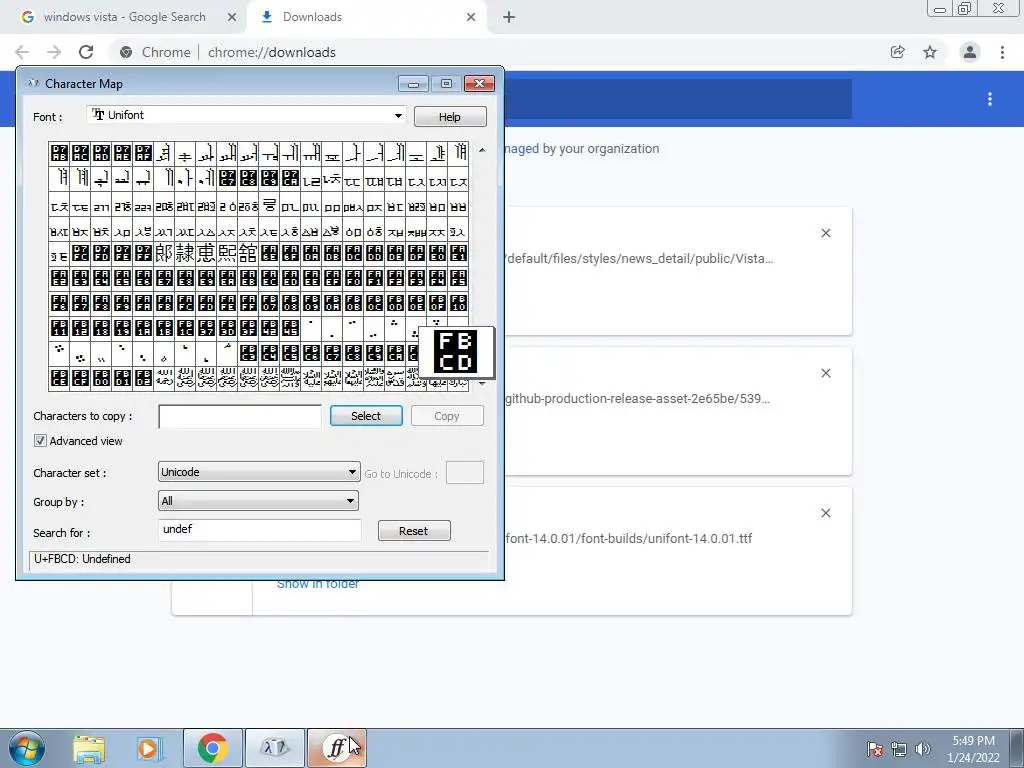Click the enlarged FBCD glyph preview
1024x768 pixels.
[456, 352]
